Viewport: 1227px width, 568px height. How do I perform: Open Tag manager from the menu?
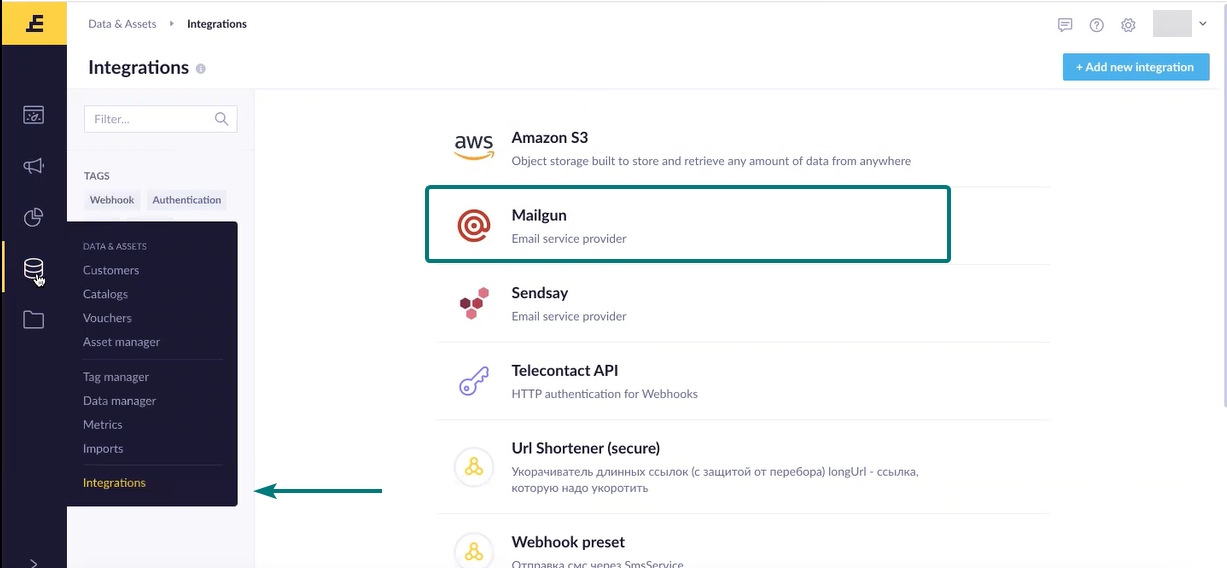pos(116,377)
